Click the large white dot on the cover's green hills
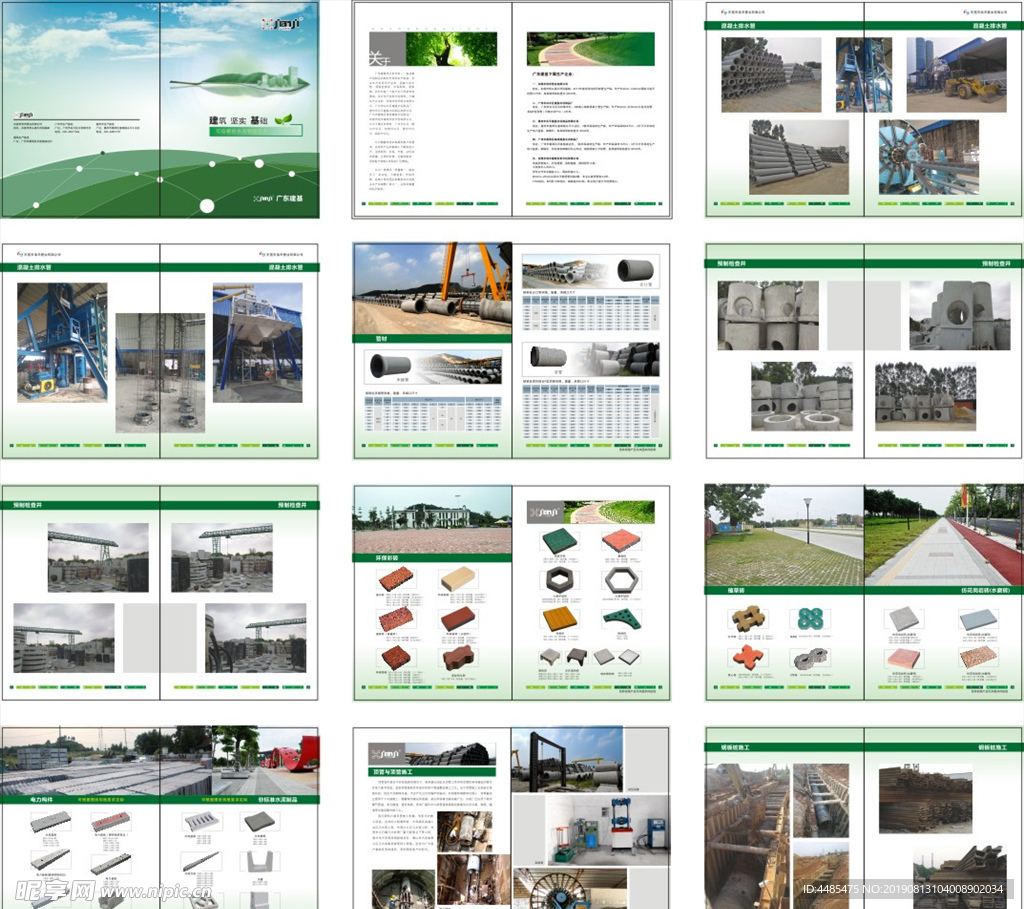1024x909 pixels. click(207, 206)
